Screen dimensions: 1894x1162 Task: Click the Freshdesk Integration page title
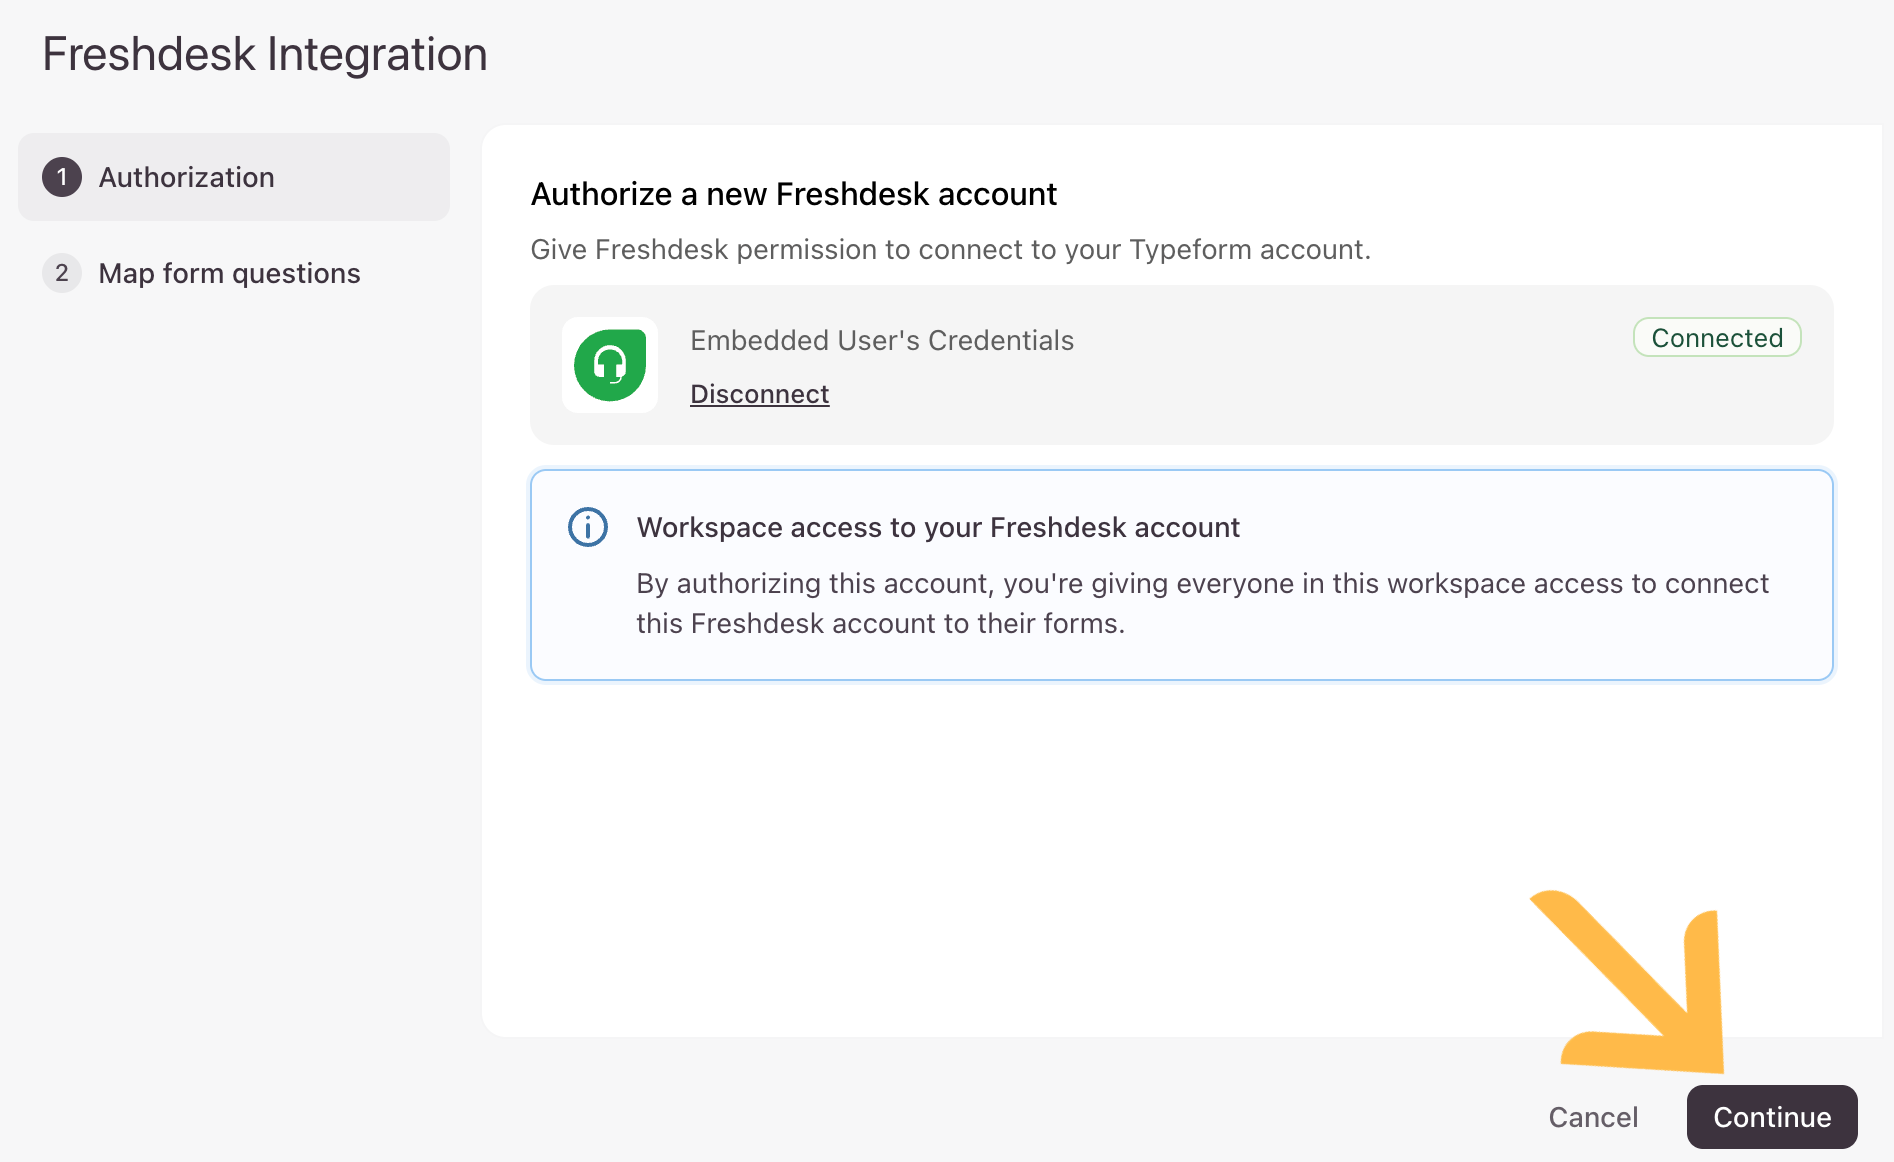(x=264, y=53)
